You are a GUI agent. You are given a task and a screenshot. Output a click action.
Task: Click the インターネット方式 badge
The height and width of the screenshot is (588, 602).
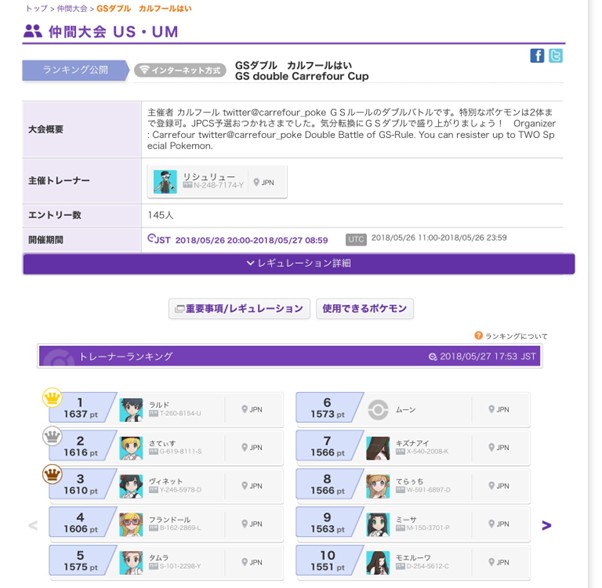point(180,70)
